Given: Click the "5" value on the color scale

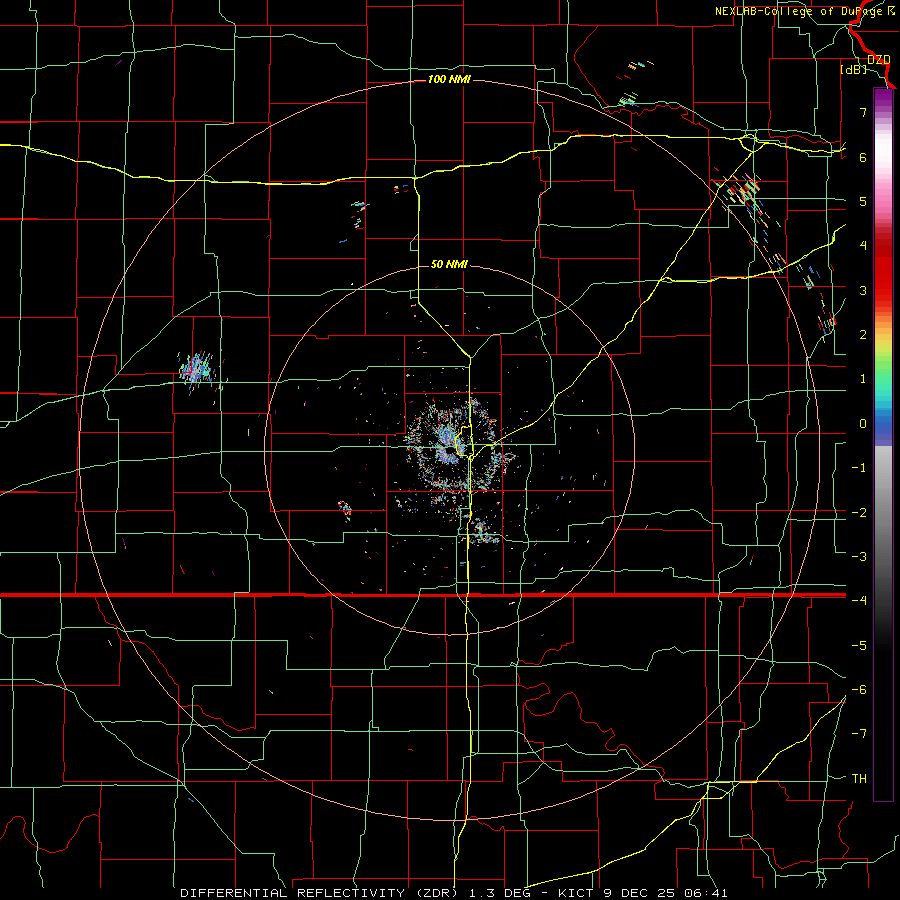Looking at the screenshot, I should [863, 201].
